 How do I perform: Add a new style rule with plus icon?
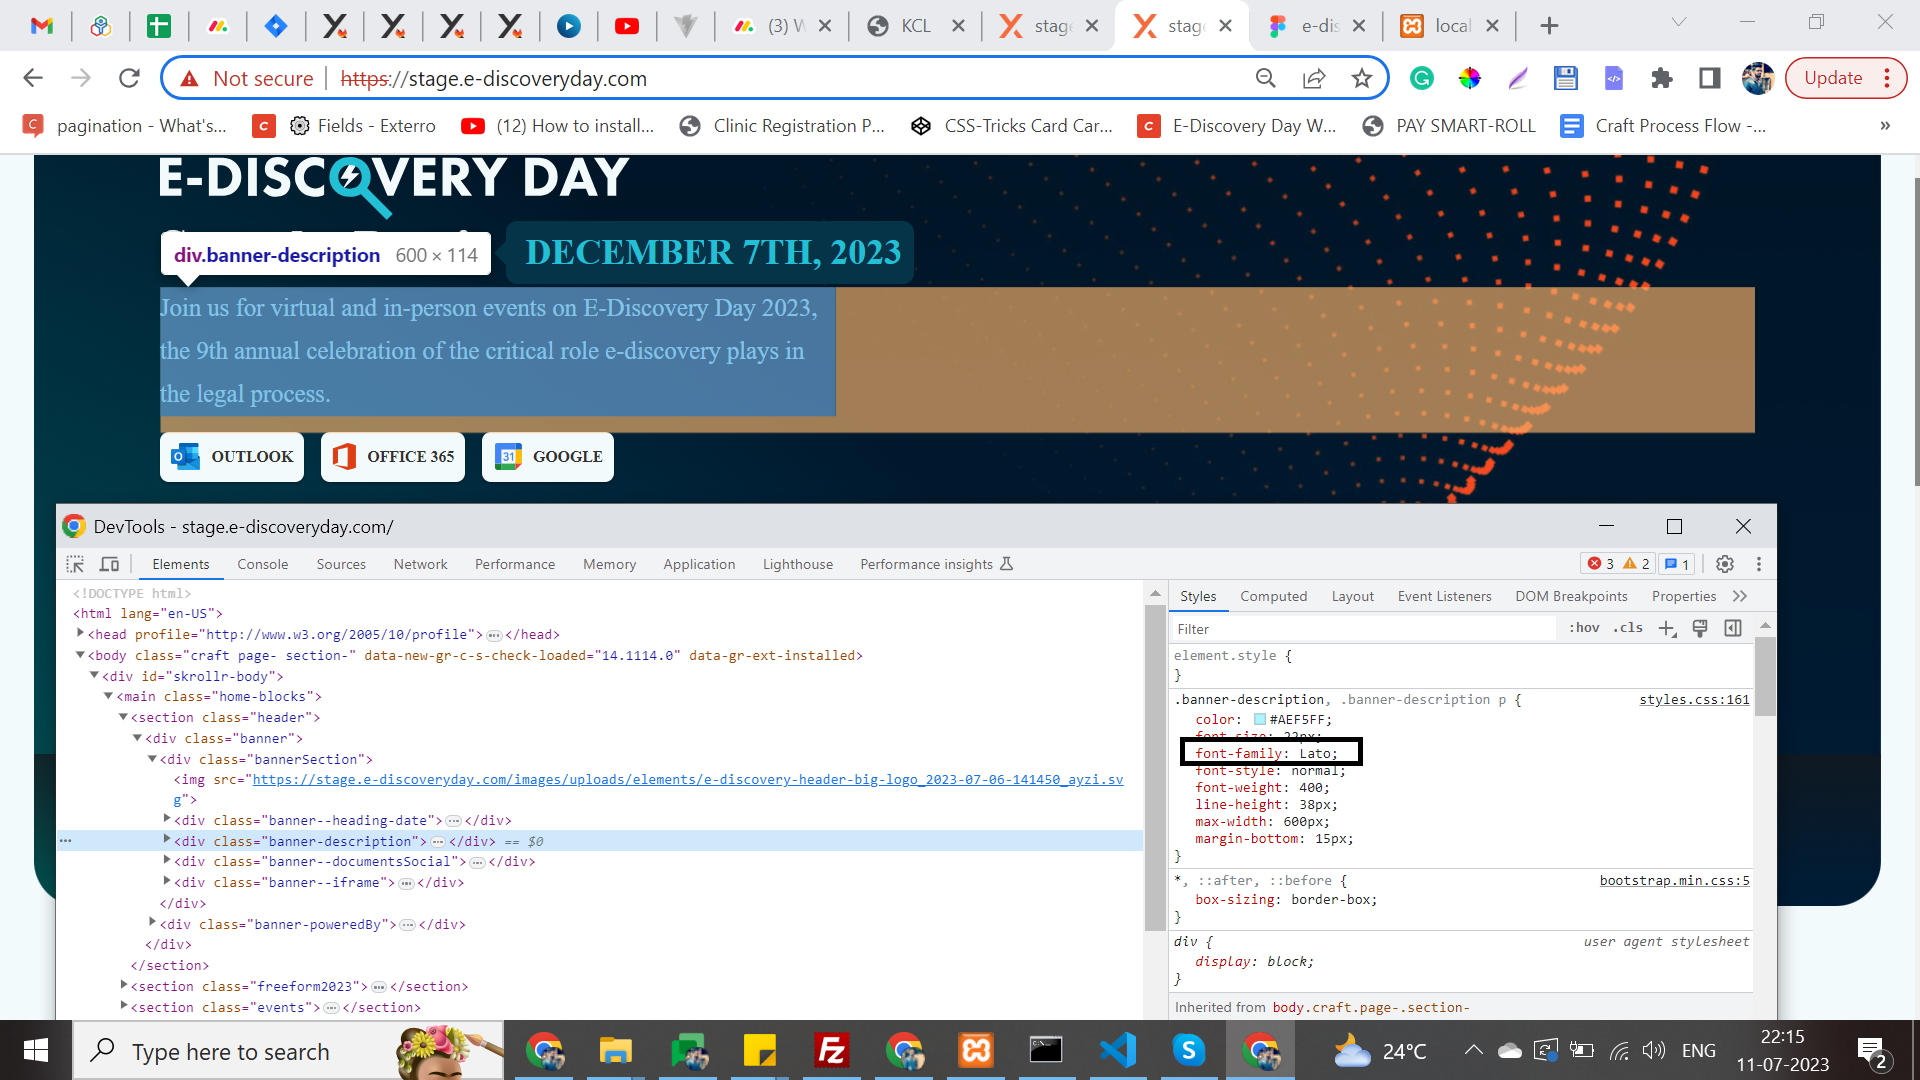click(1667, 628)
